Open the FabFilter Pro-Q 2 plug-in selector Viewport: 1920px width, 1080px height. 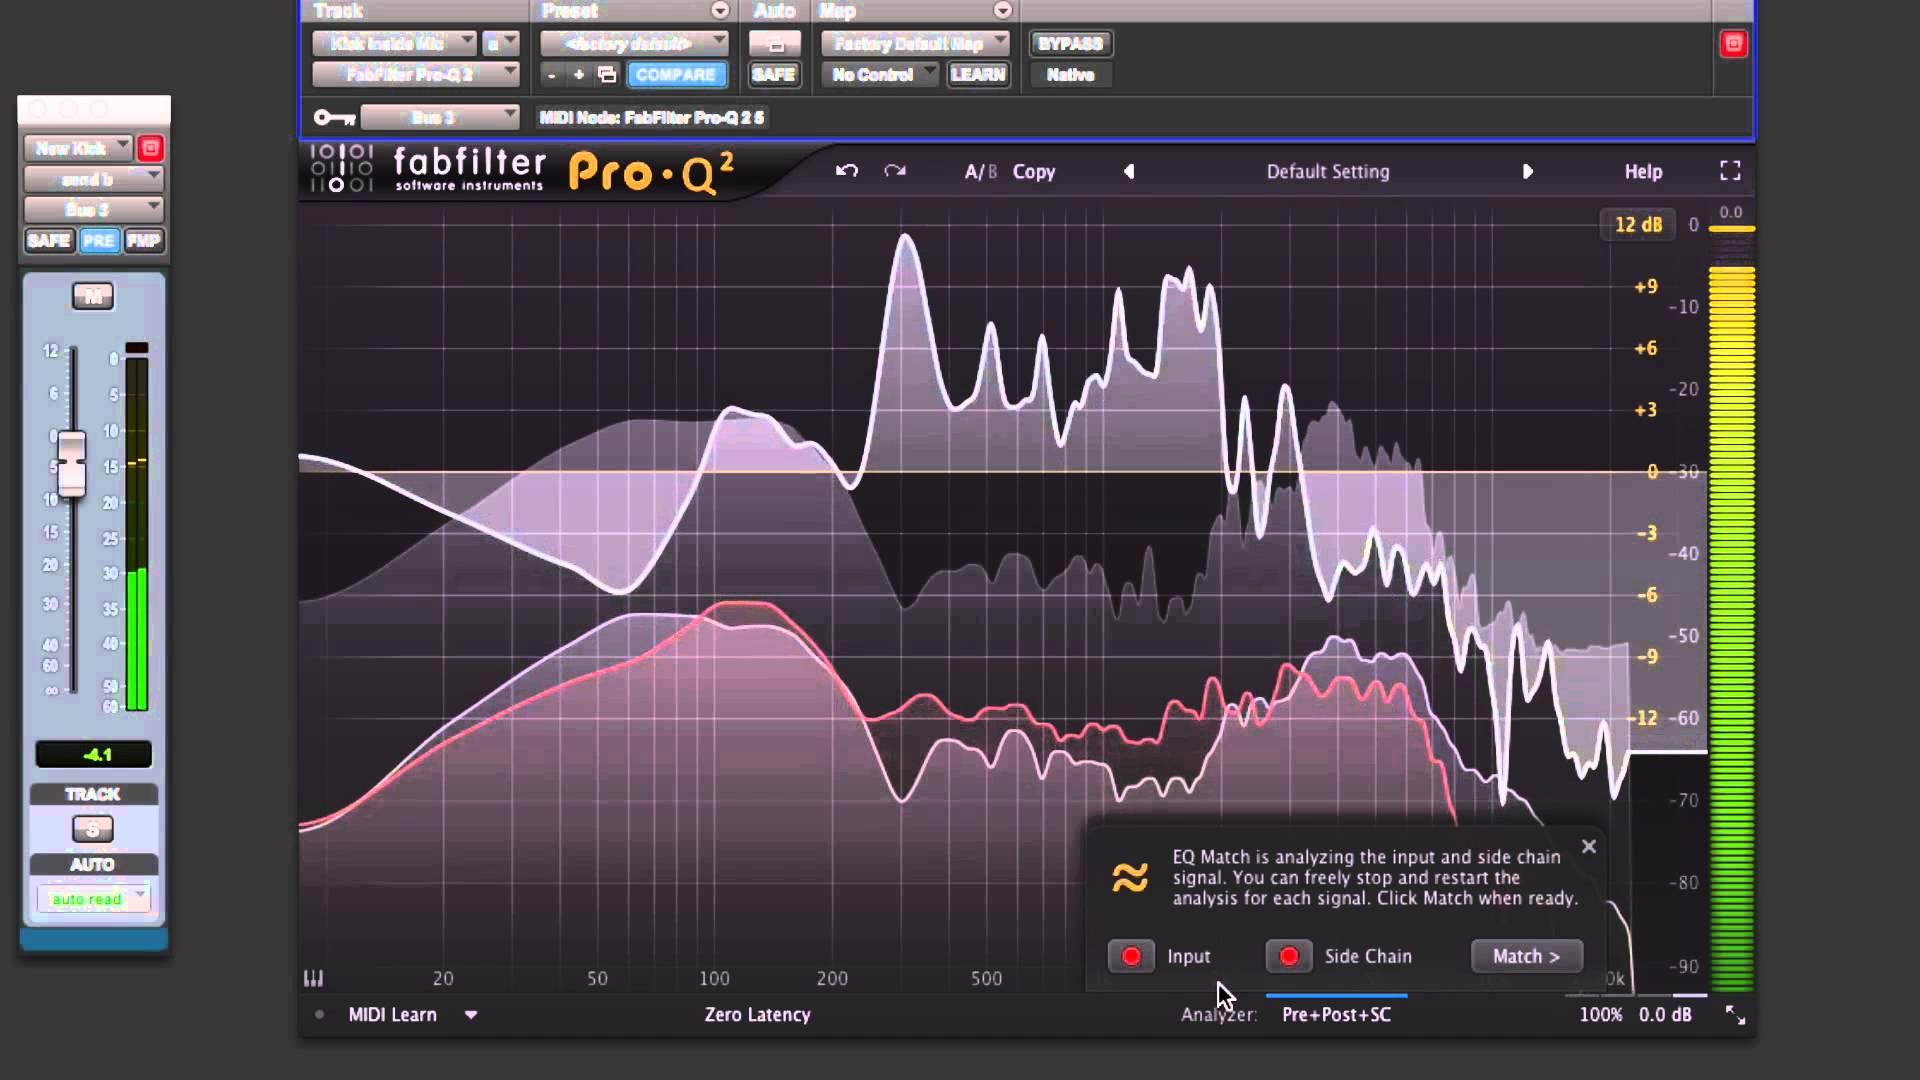click(x=416, y=75)
